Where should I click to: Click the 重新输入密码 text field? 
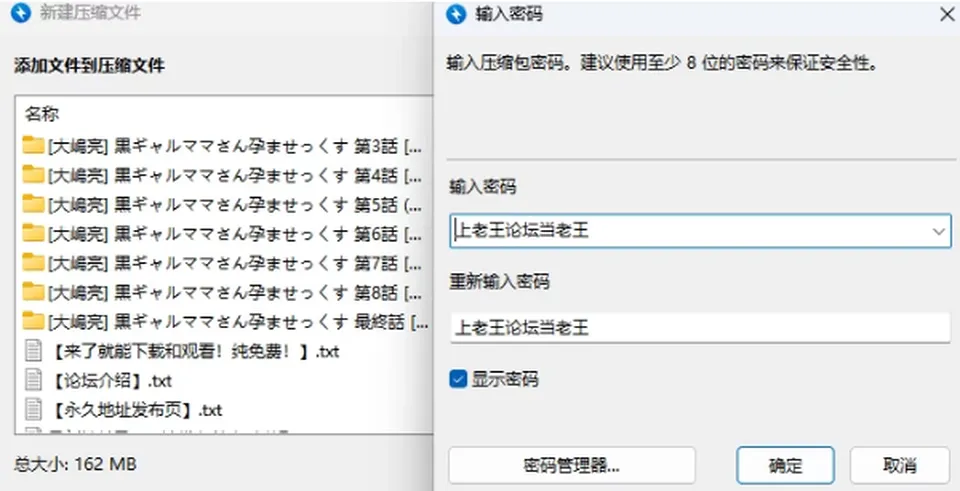pyautogui.click(x=700, y=328)
